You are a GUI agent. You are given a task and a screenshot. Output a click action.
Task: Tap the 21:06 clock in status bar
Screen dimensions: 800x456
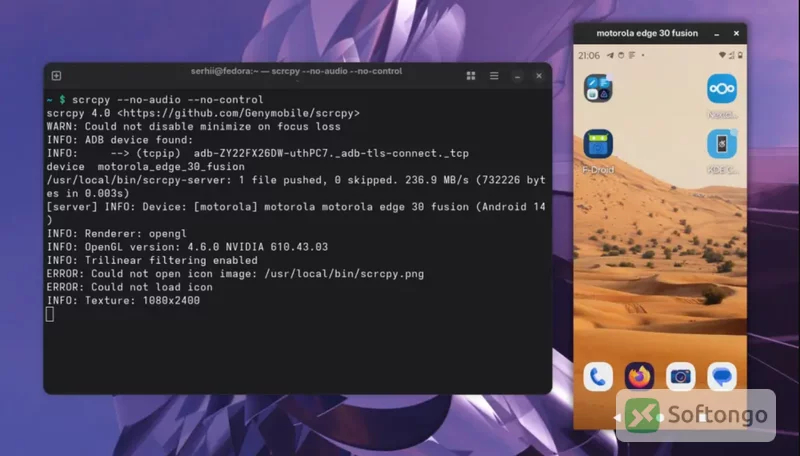click(589, 55)
